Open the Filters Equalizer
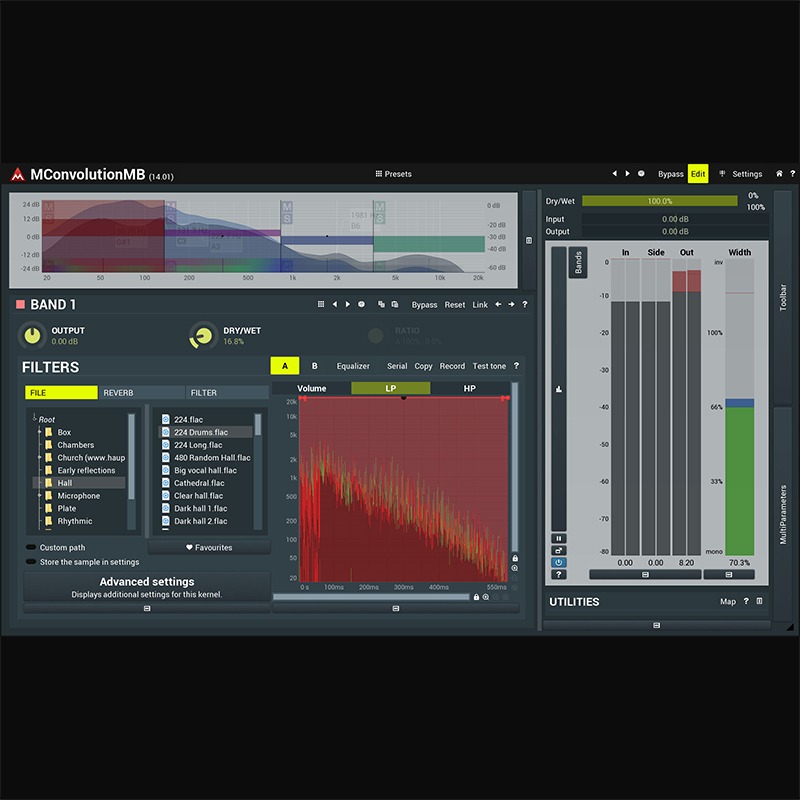This screenshot has width=800, height=800. click(x=353, y=366)
